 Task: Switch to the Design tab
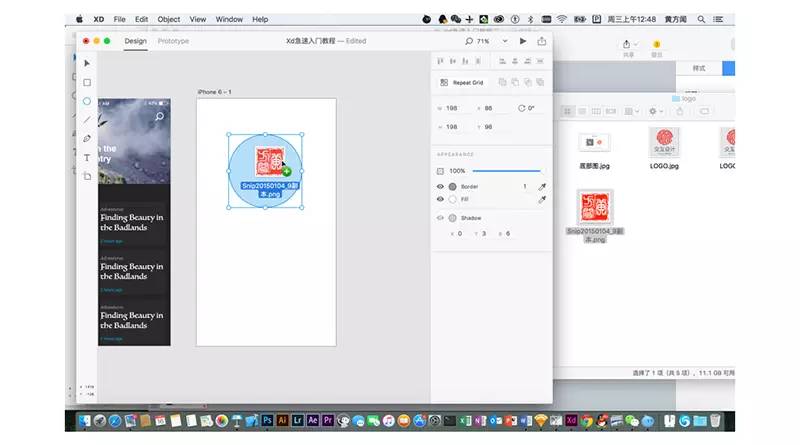coord(135,41)
